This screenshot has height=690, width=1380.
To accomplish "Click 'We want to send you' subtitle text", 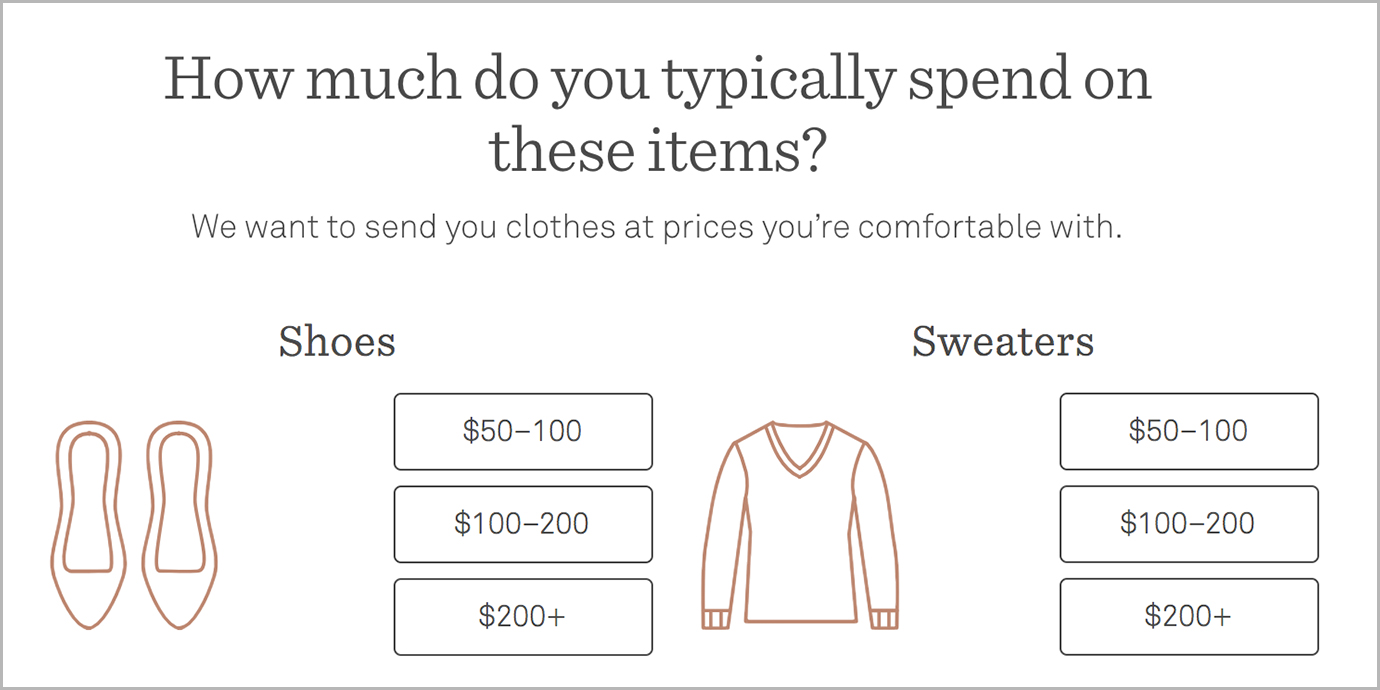I will [345, 226].
